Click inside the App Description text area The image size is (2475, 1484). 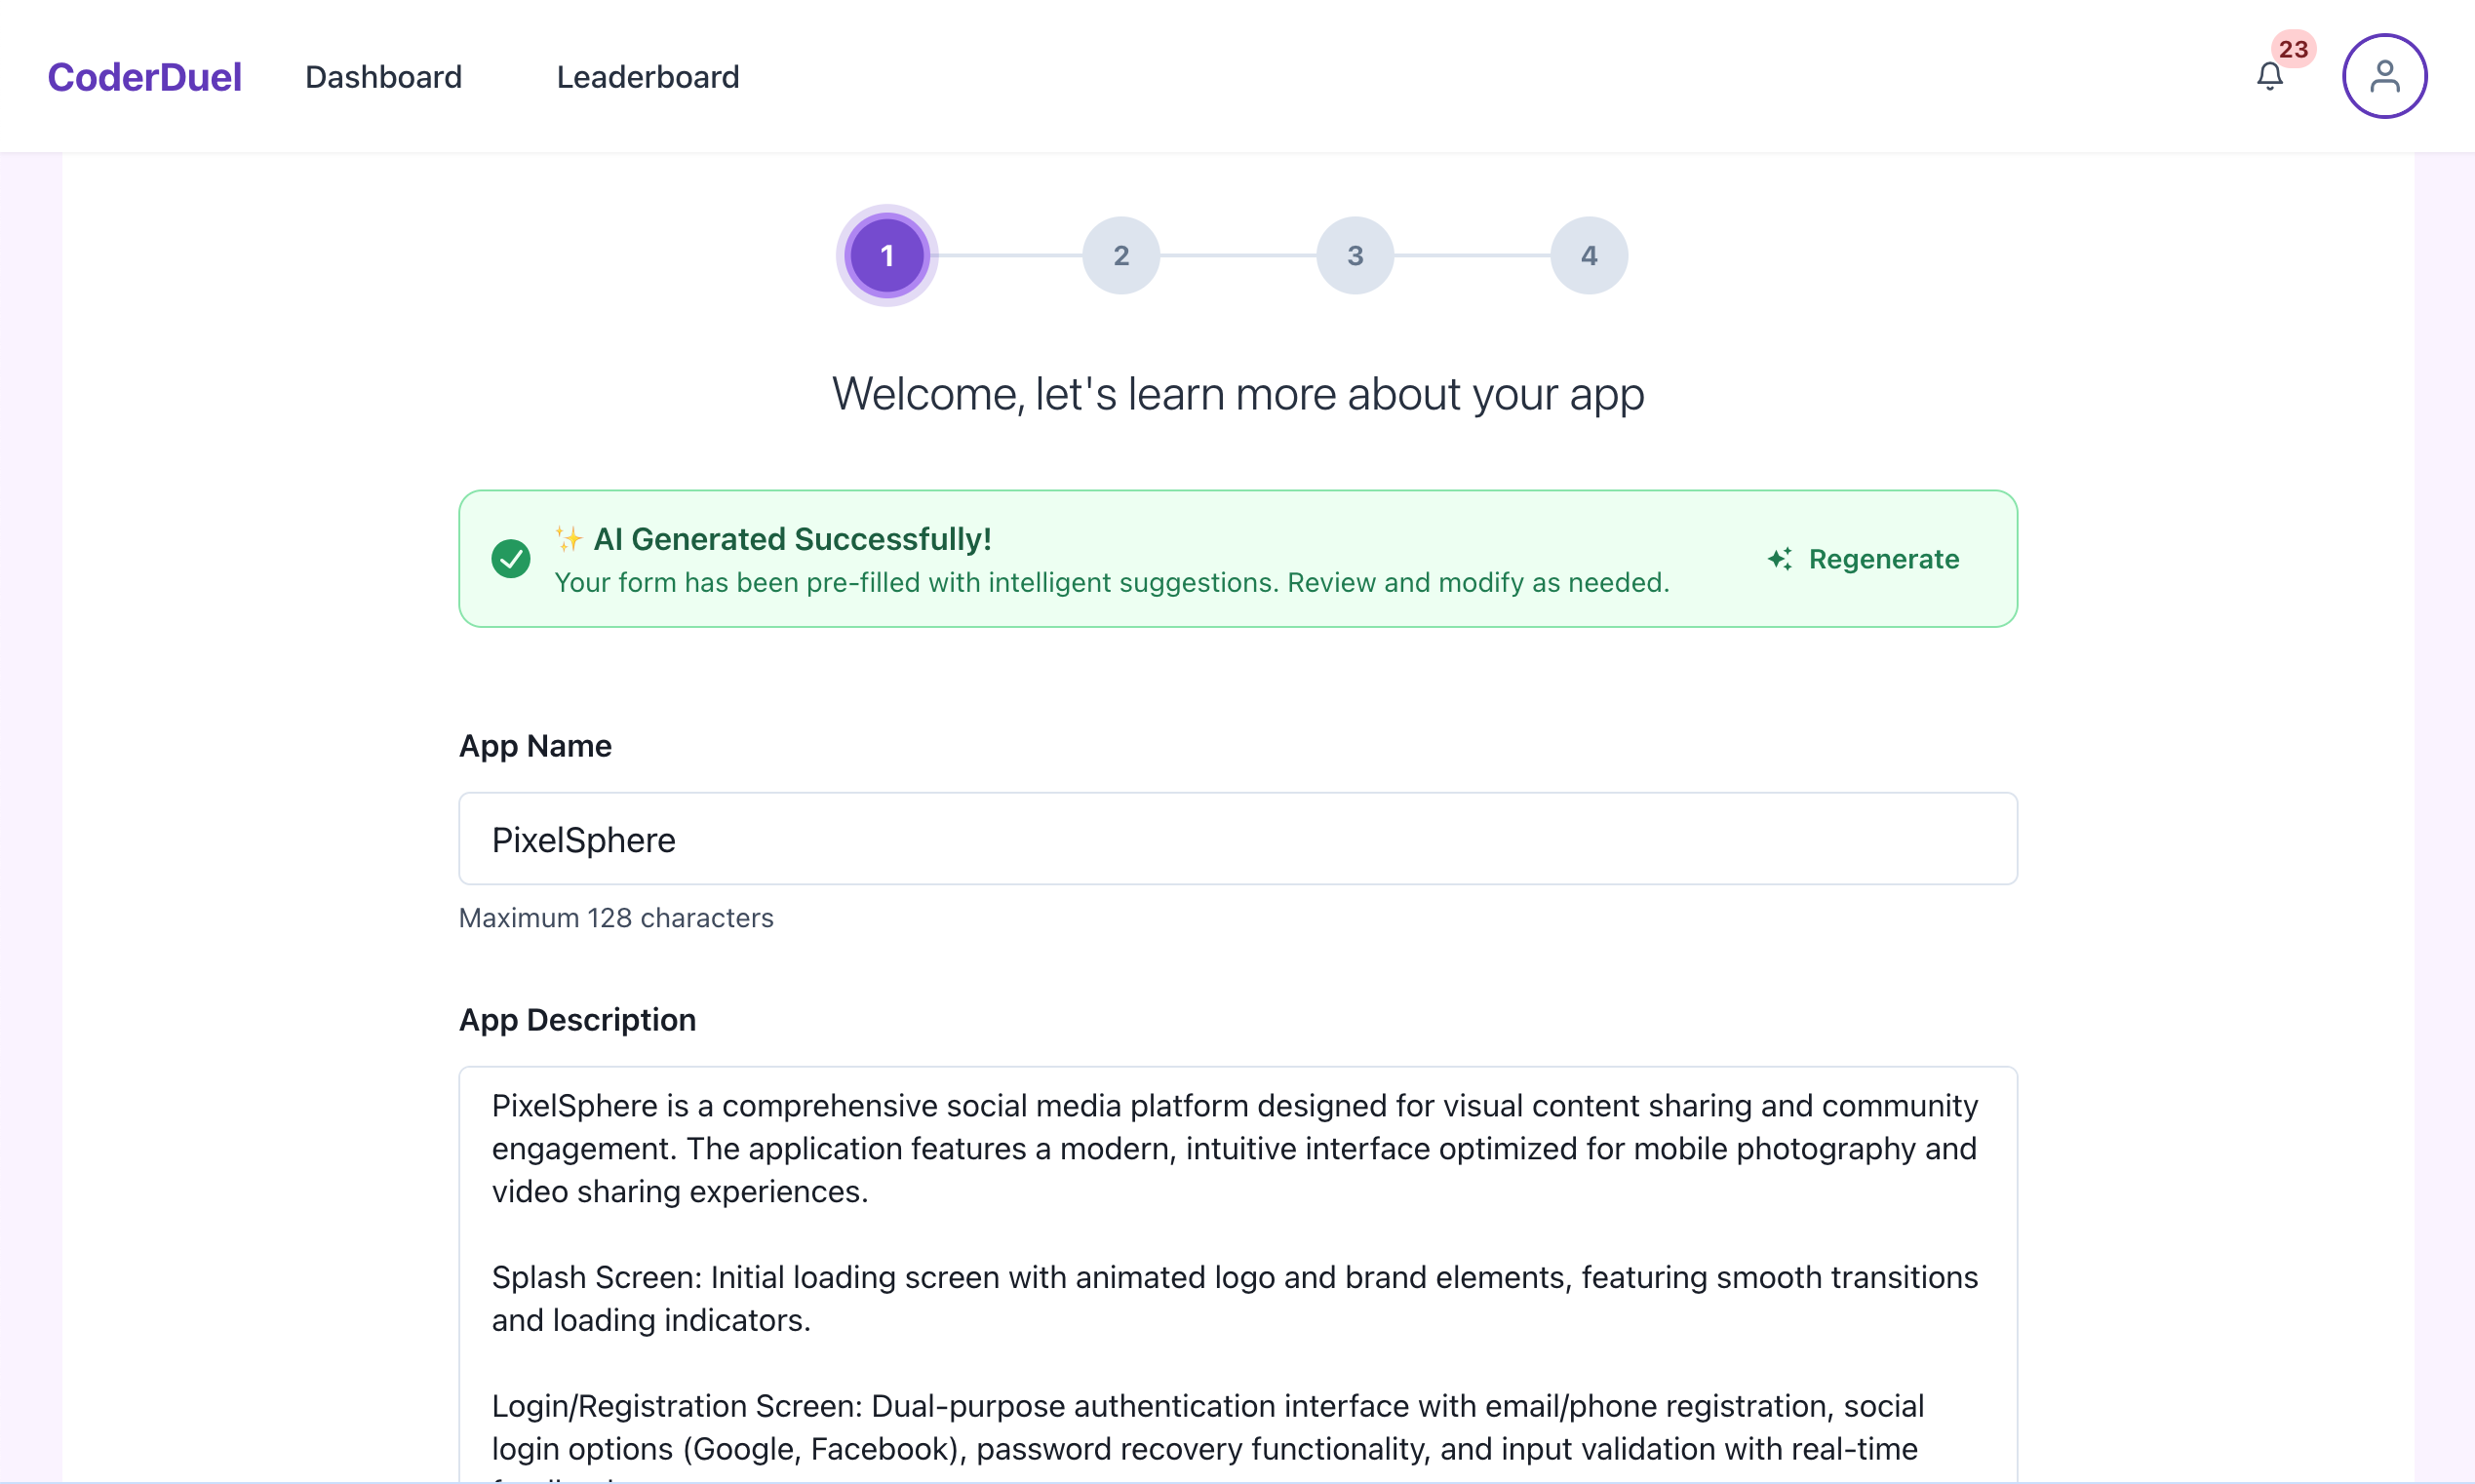pyautogui.click(x=1238, y=1275)
